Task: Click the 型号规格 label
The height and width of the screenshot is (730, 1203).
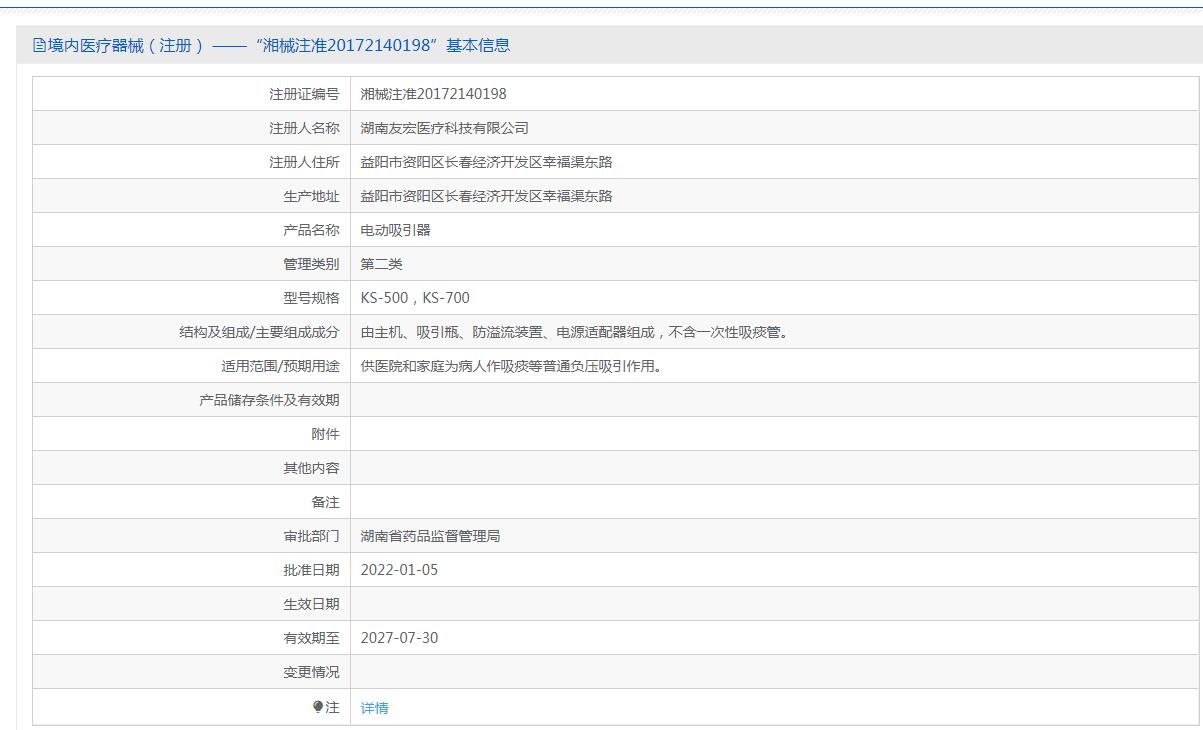Action: 311,298
